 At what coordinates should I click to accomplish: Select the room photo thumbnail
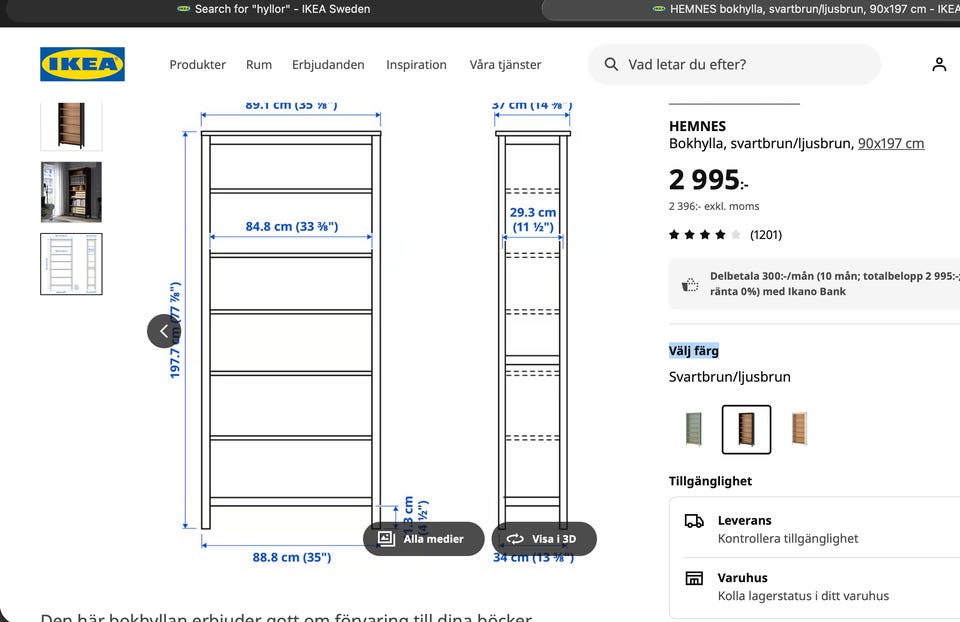[x=71, y=192]
